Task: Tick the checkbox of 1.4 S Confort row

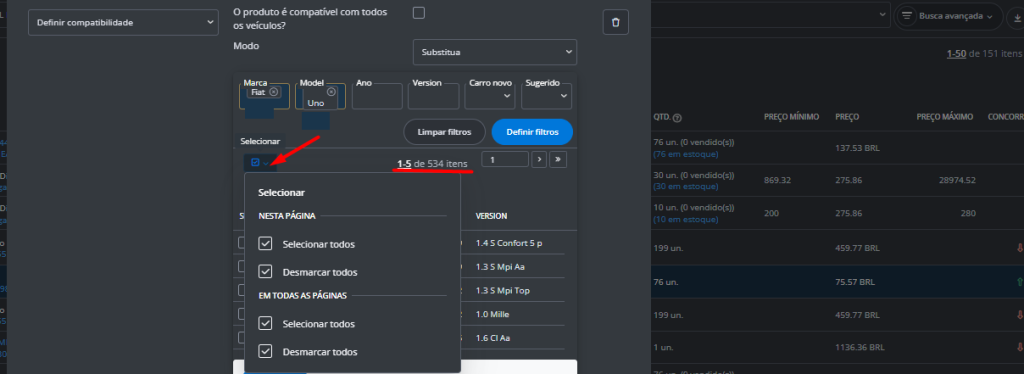Action: point(241,243)
